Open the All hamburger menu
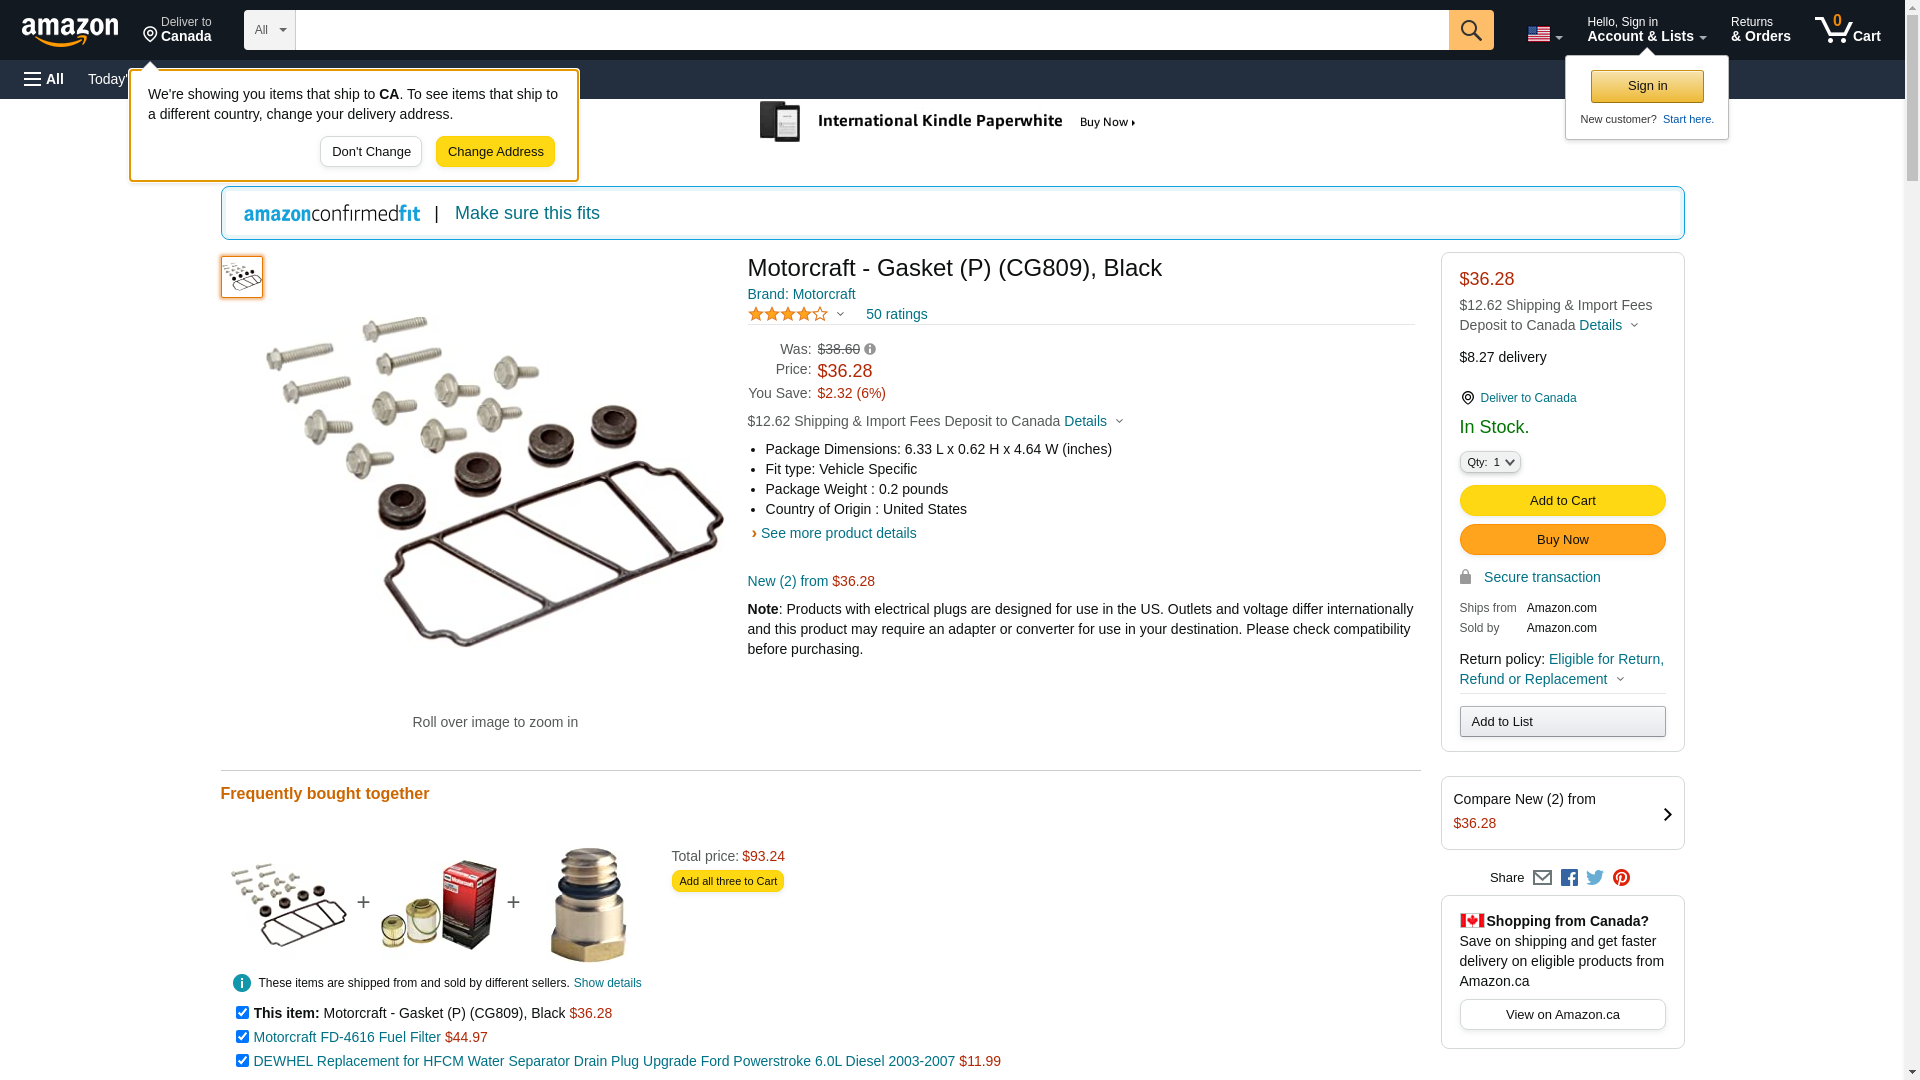This screenshot has height=1080, width=1920. pyautogui.click(x=44, y=79)
